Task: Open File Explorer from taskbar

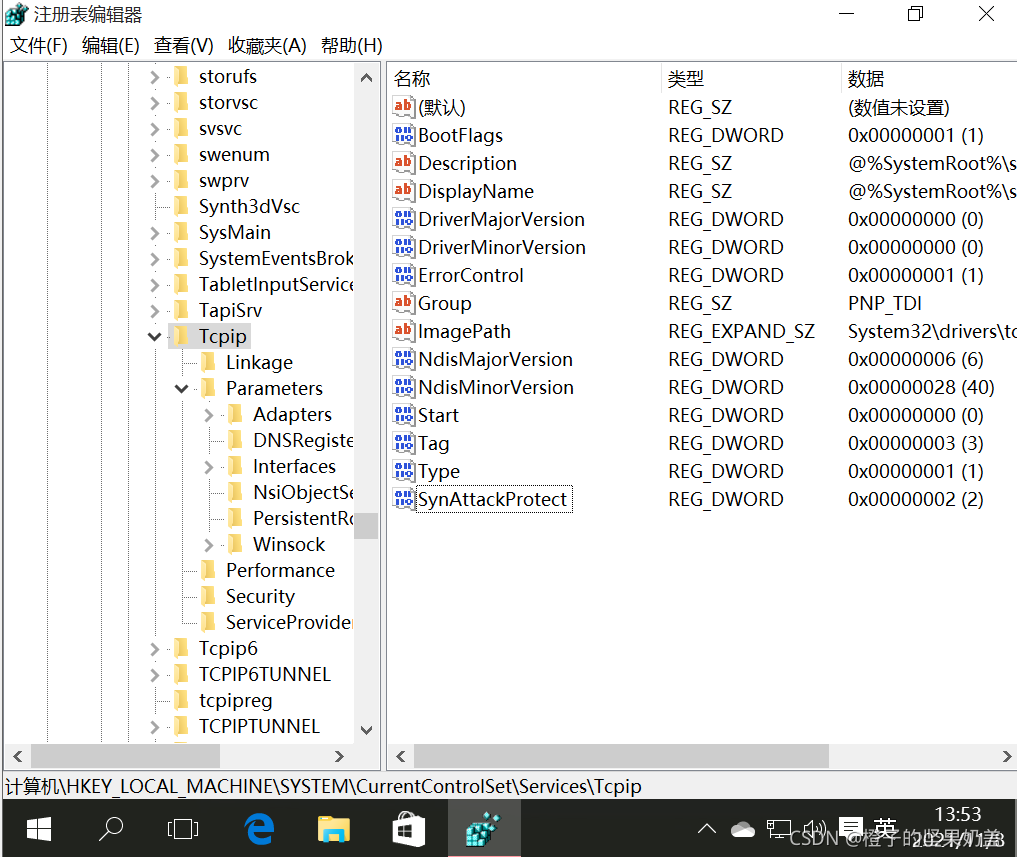Action: click(333, 828)
